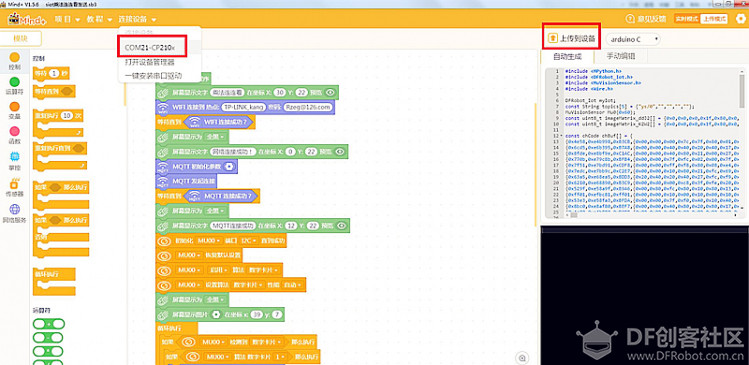Switch to the 手动编辑 code tab
The height and width of the screenshot is (365, 749).
click(x=621, y=56)
